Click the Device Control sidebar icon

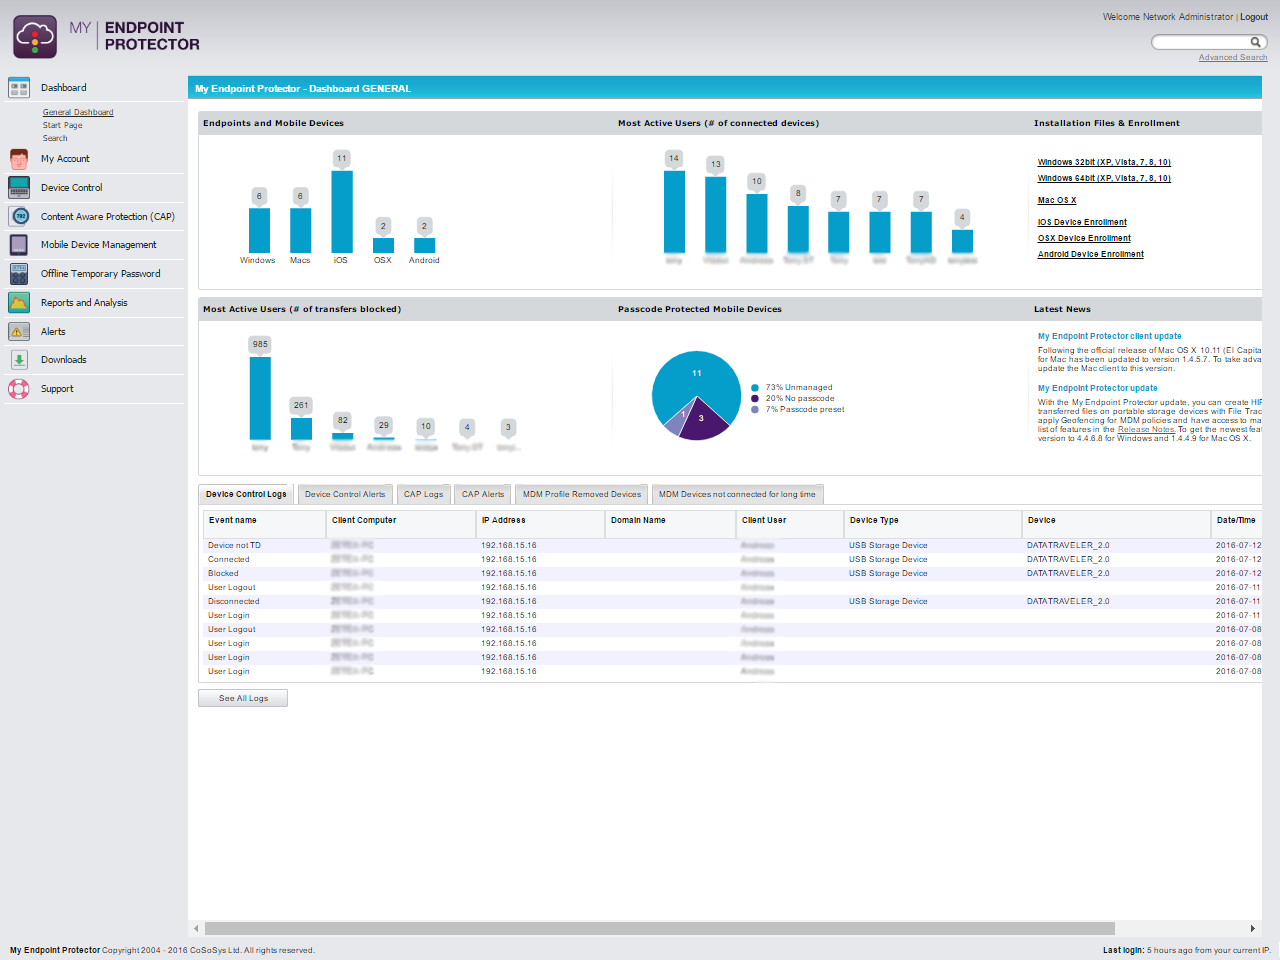[19, 188]
